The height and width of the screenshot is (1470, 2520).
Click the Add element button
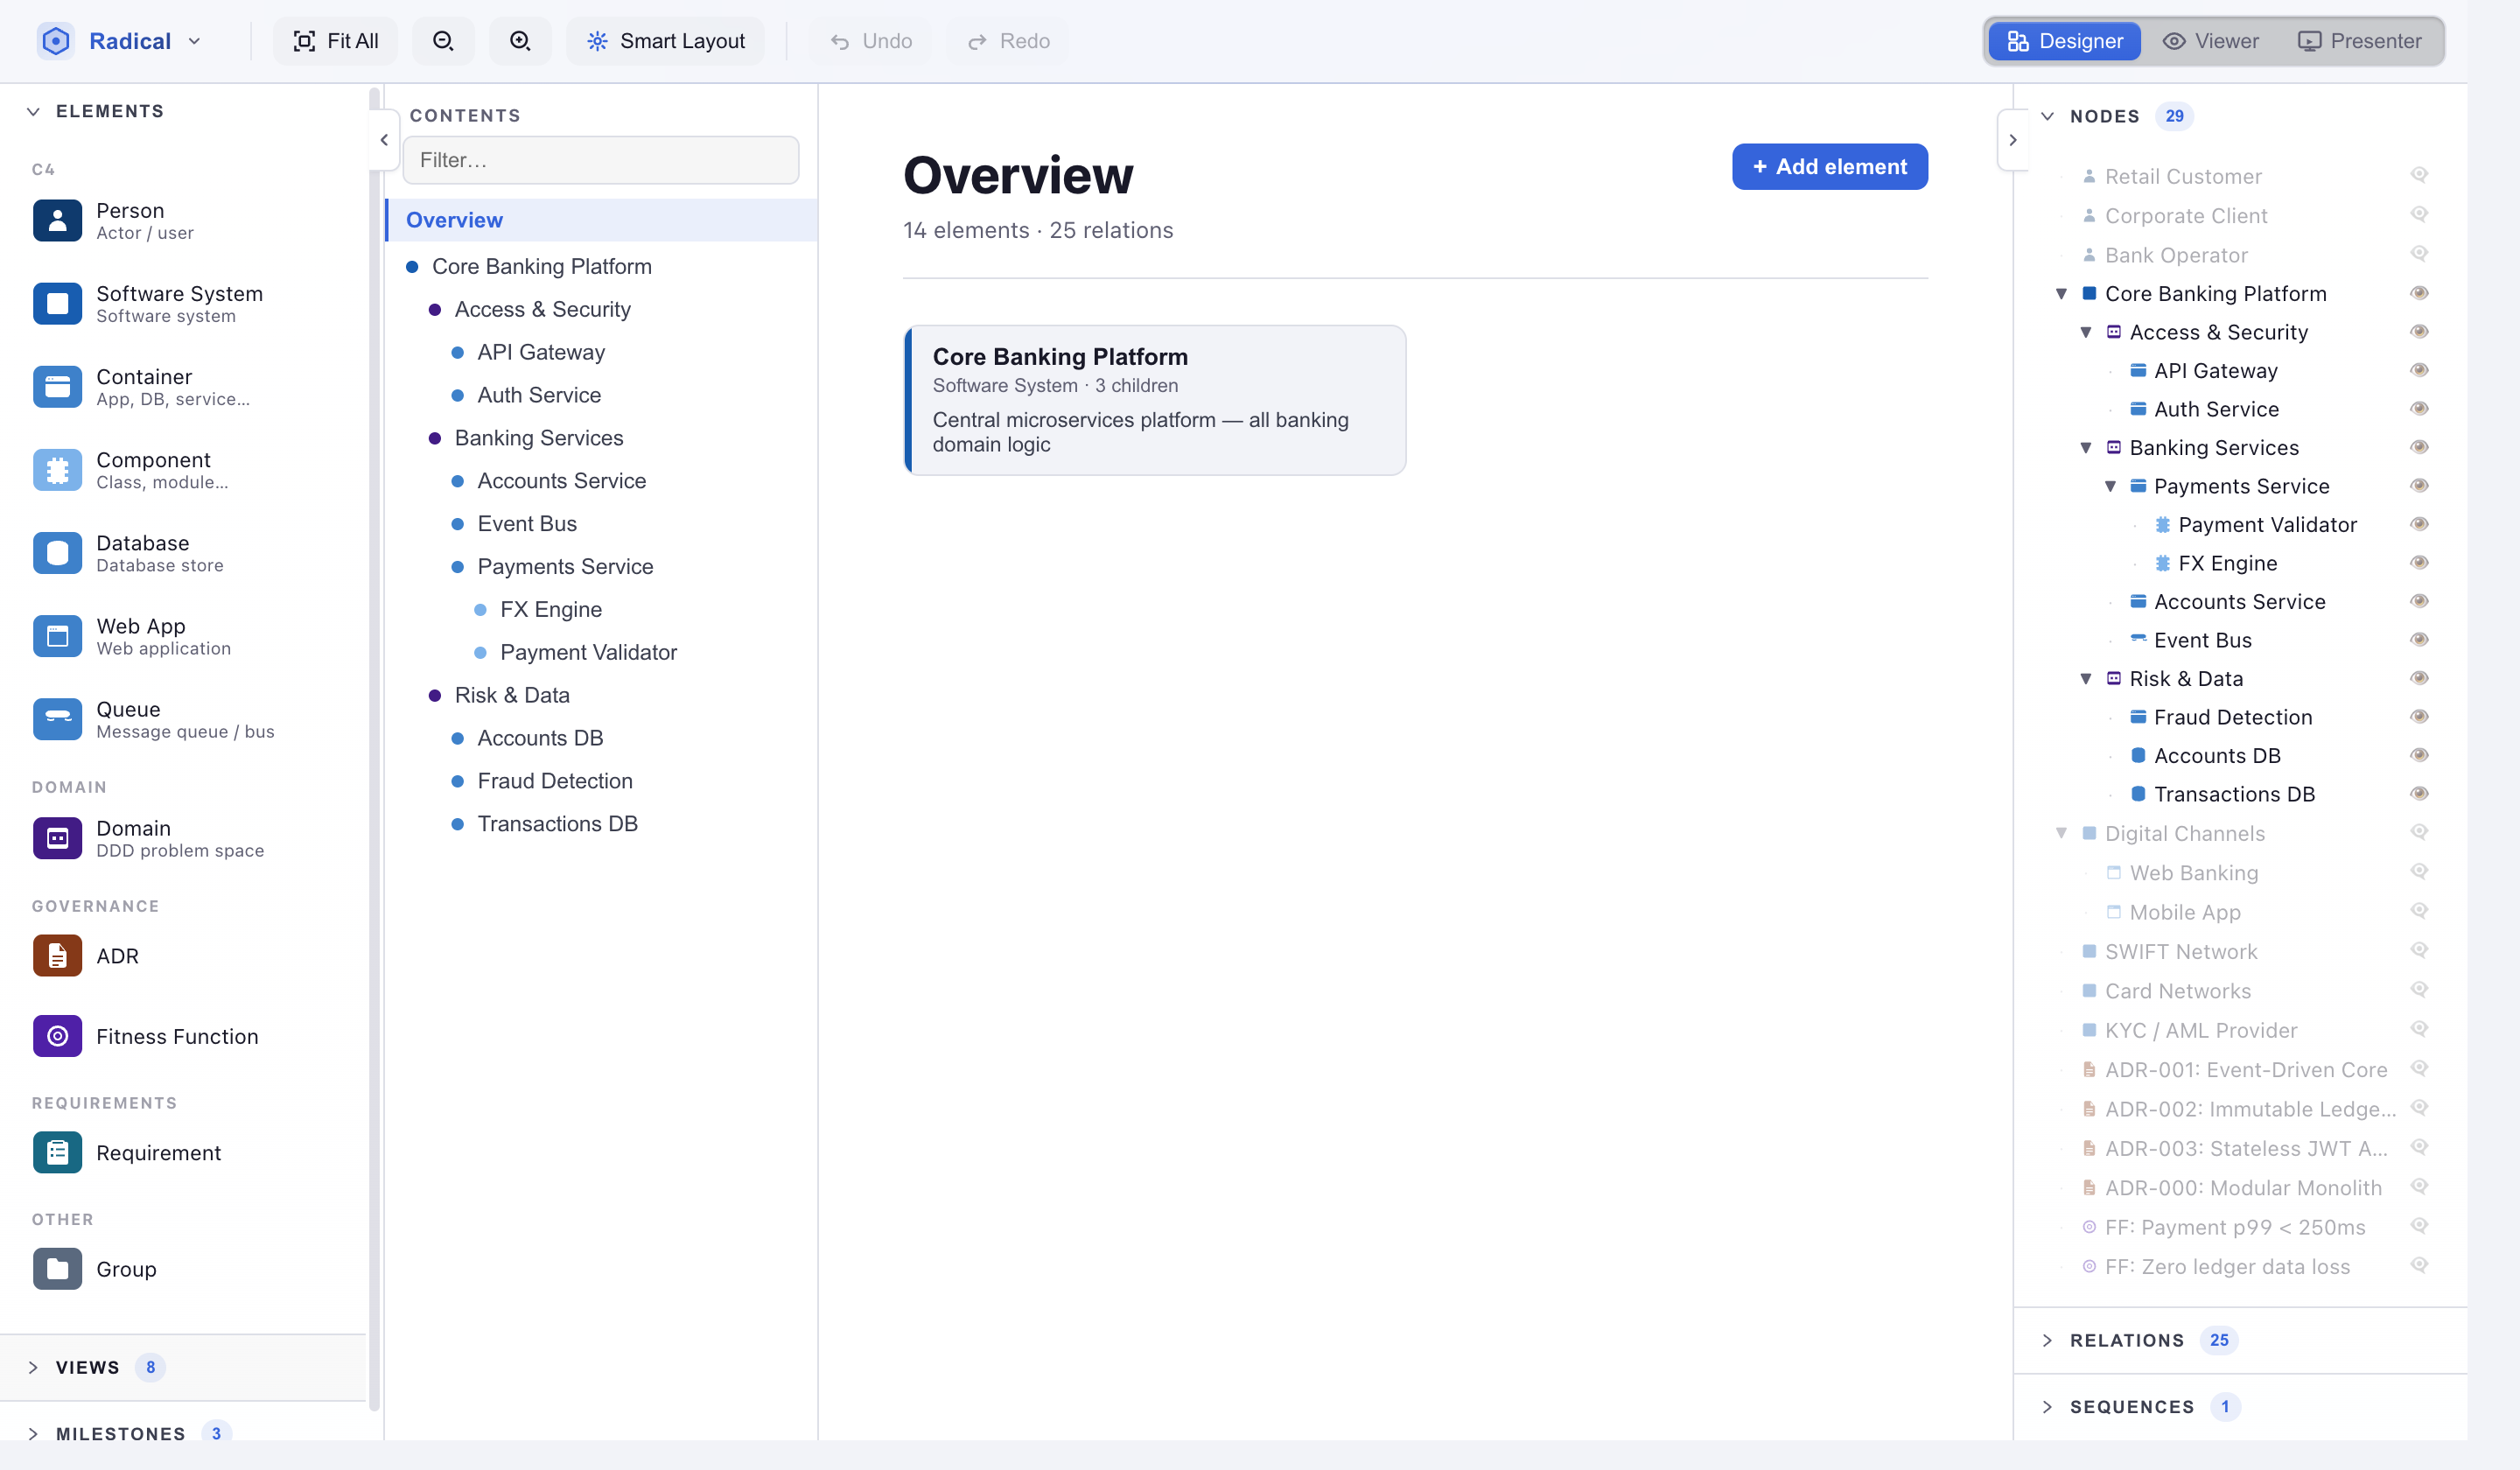[1829, 167]
